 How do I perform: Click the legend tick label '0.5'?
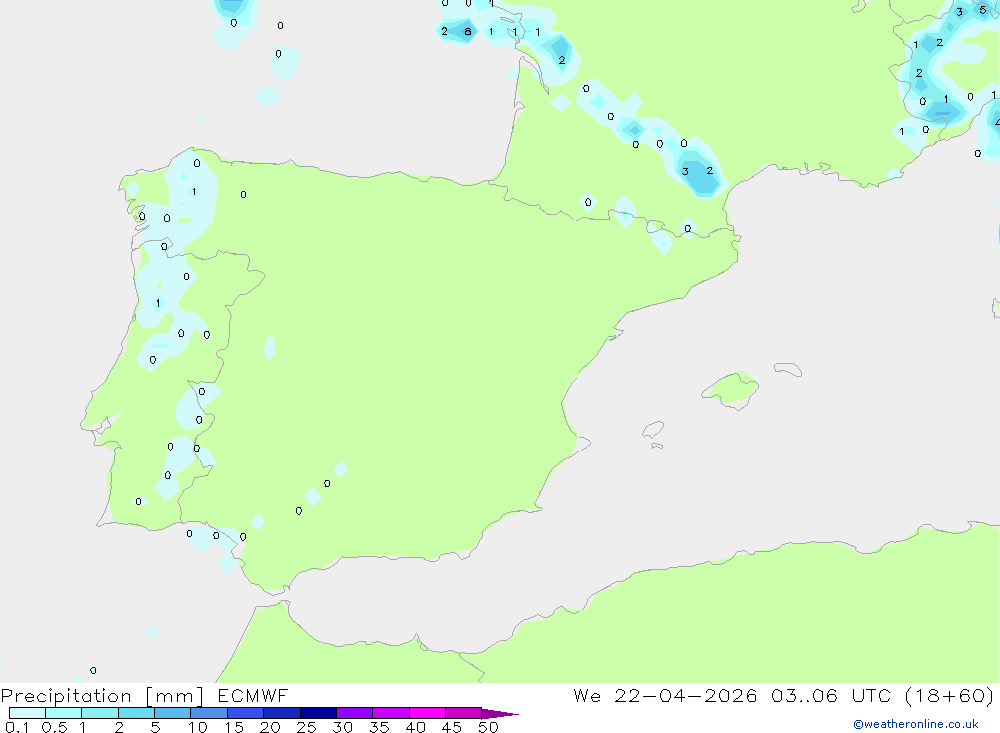(x=54, y=727)
